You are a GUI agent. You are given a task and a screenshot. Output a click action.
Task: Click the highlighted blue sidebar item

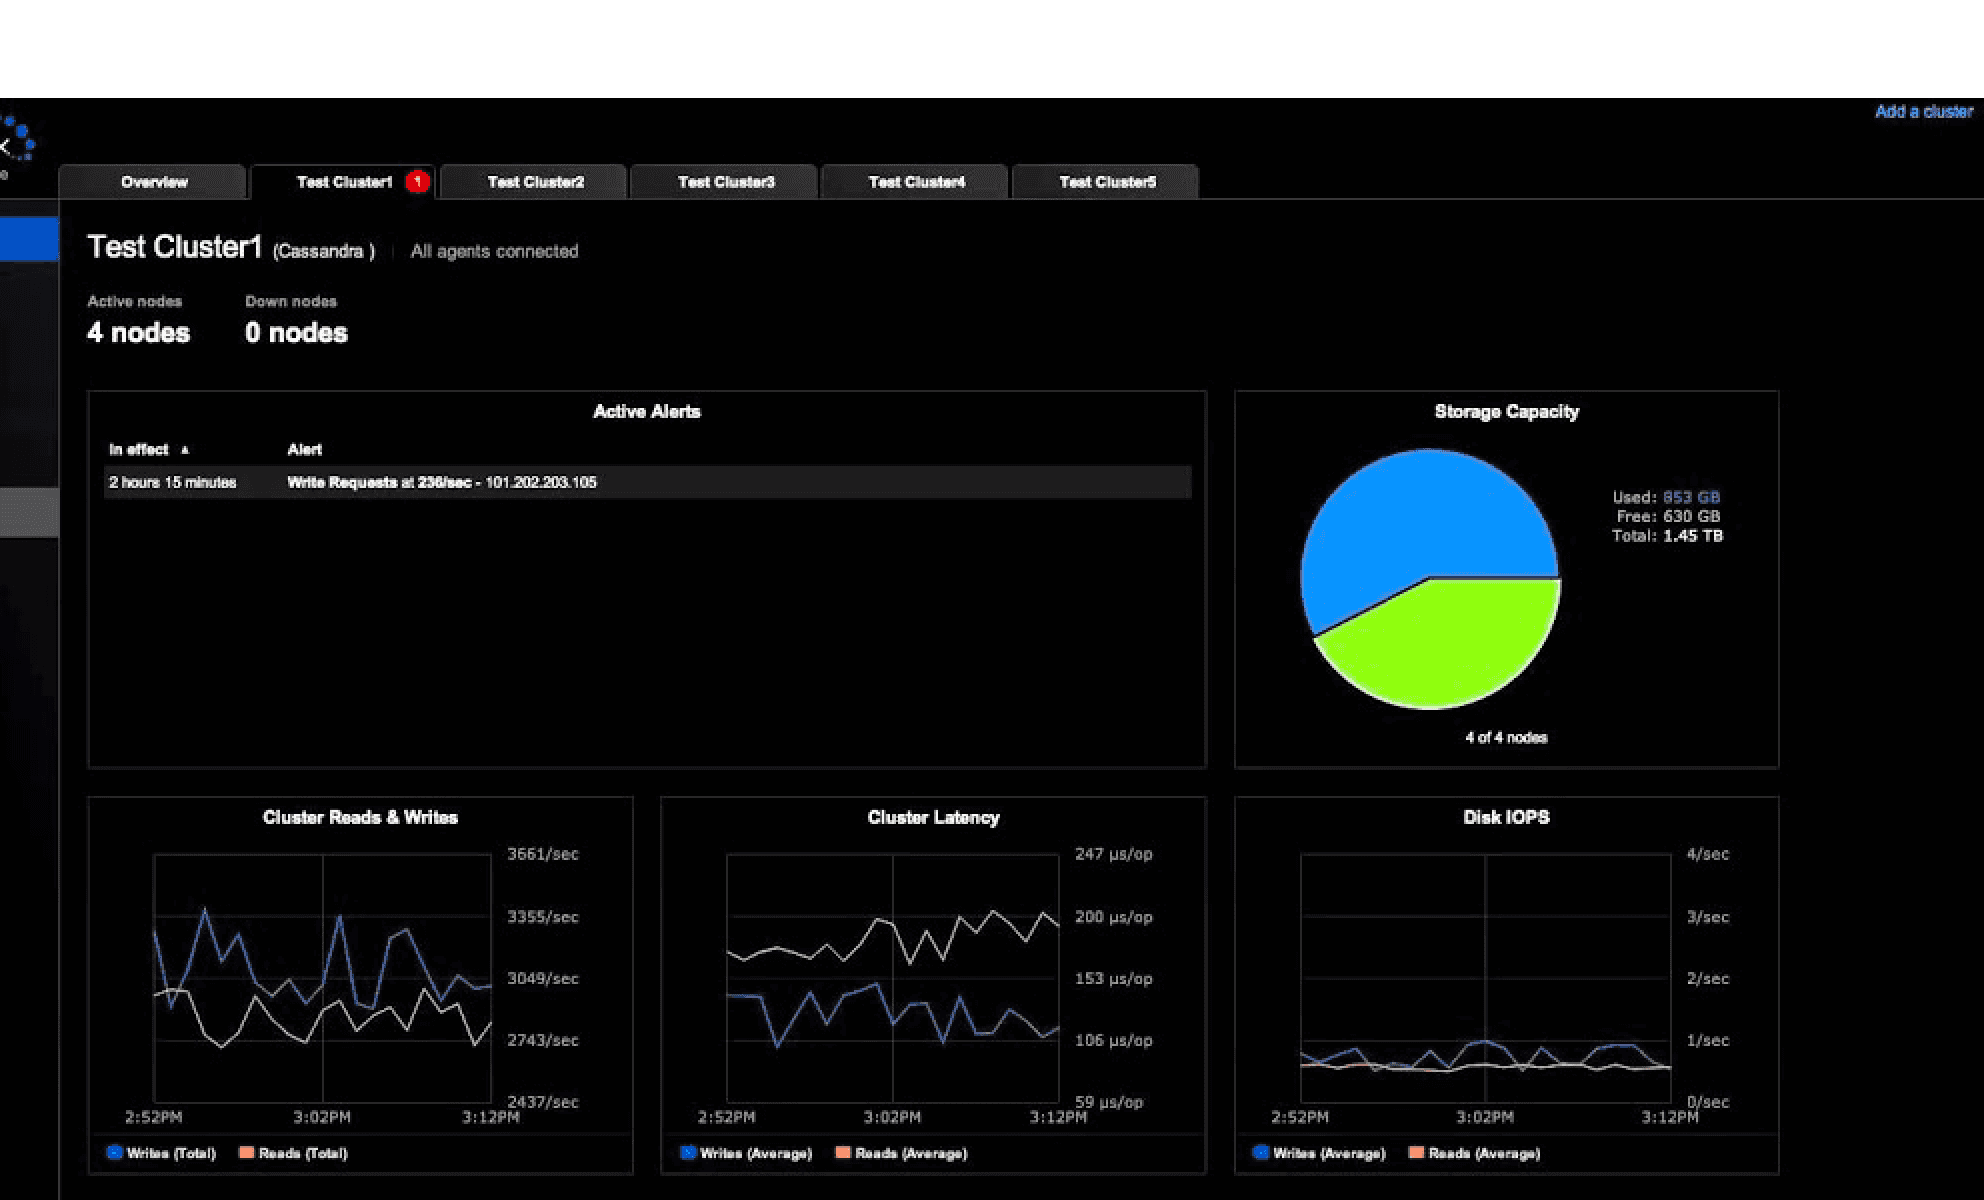(29, 239)
